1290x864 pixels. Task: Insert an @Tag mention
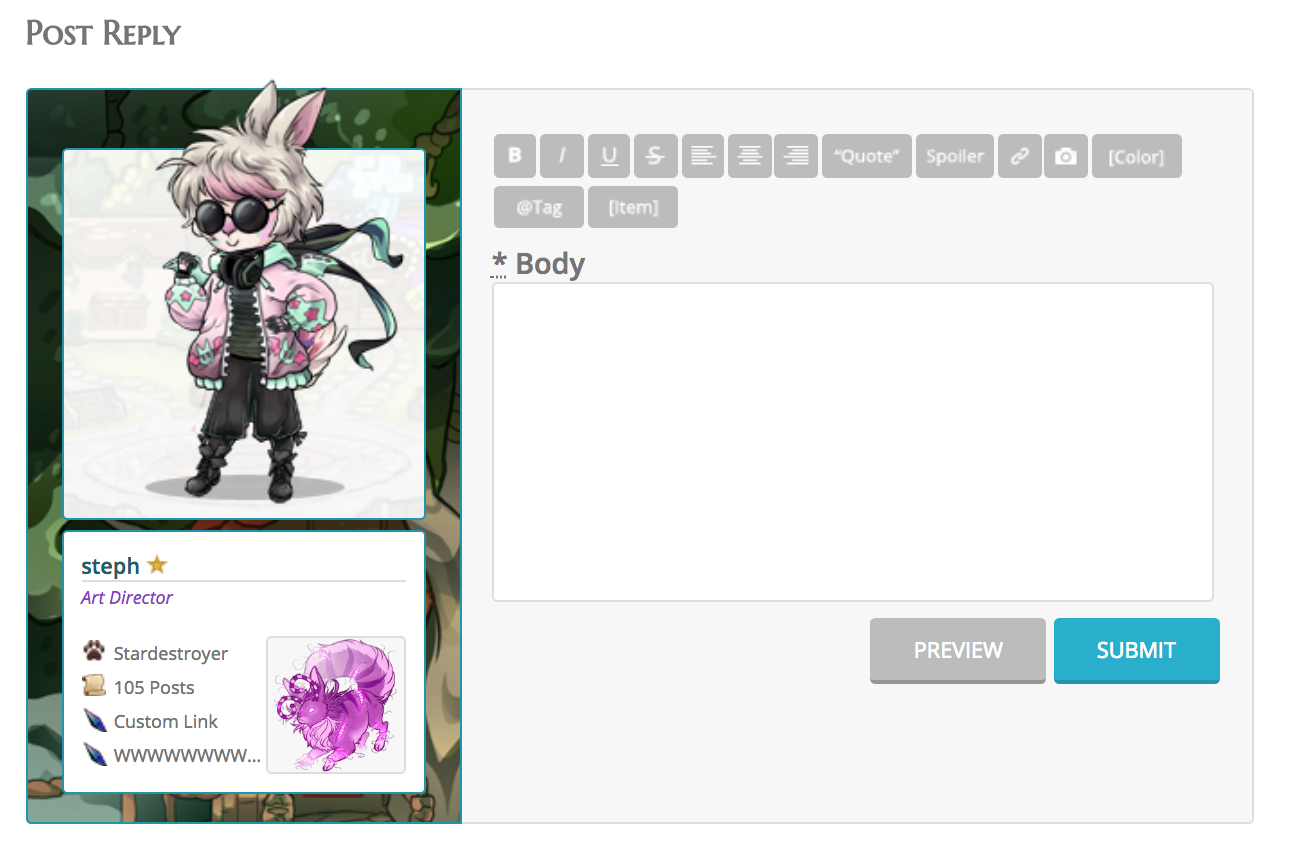click(539, 207)
